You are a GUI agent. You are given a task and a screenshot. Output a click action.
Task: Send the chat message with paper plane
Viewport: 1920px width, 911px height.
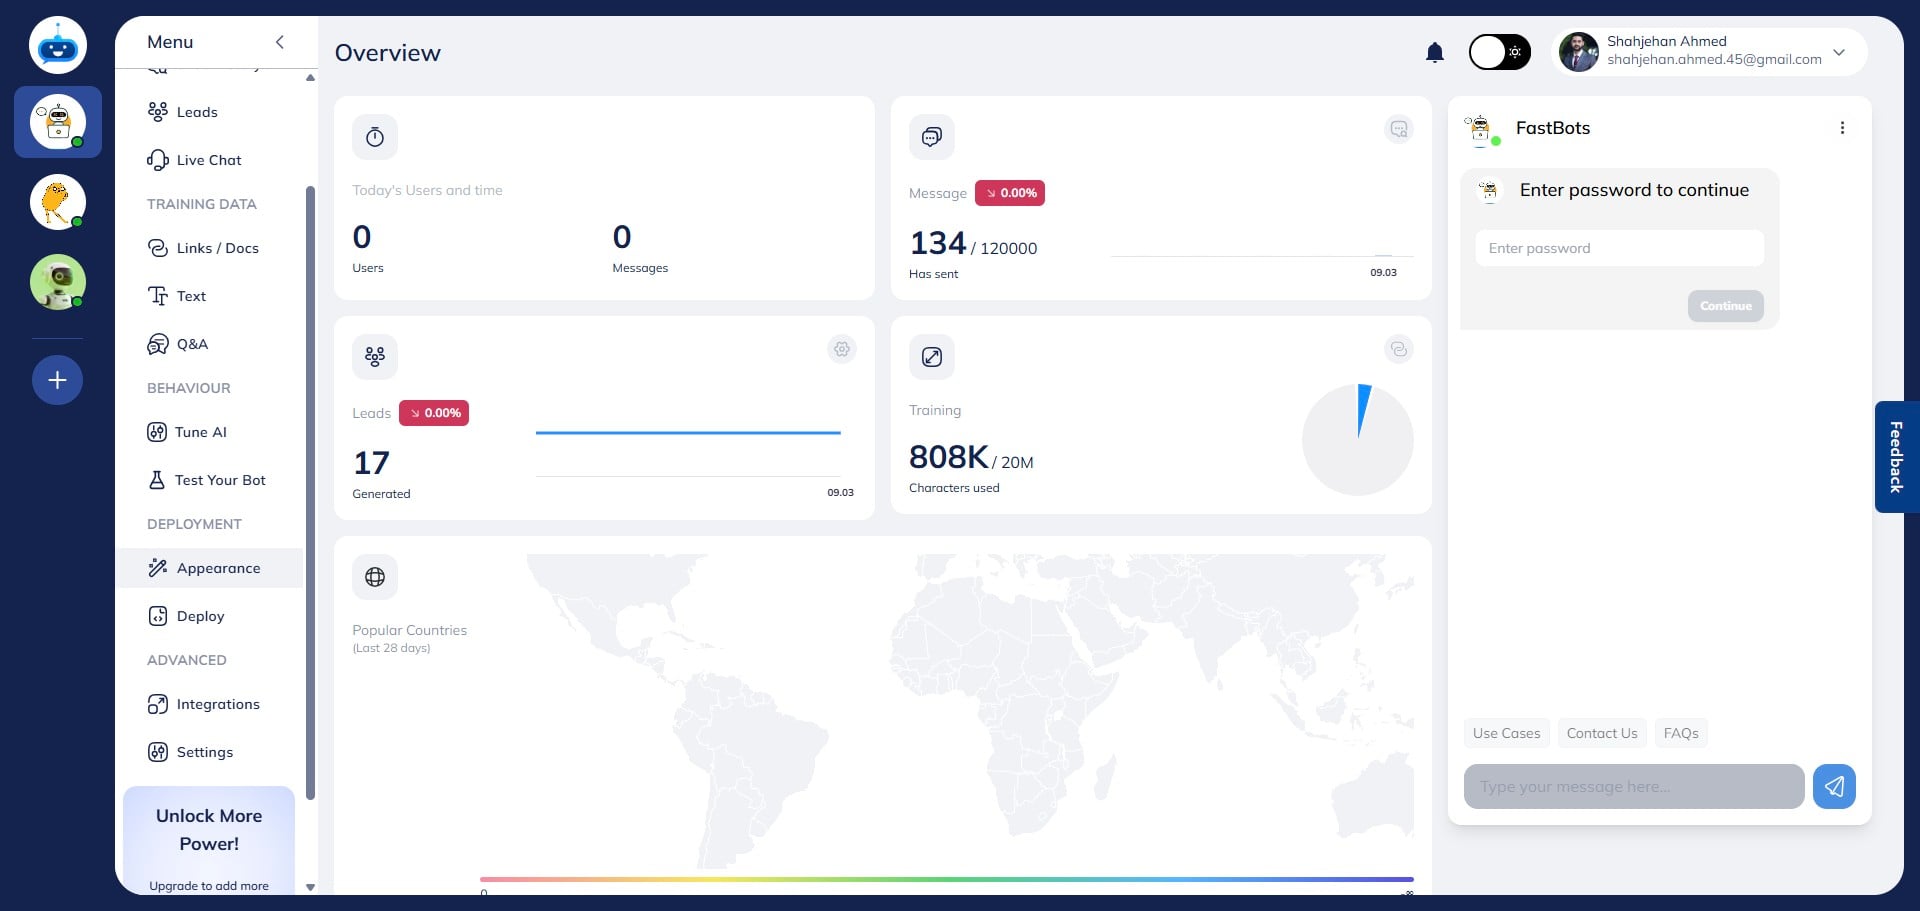(x=1834, y=787)
